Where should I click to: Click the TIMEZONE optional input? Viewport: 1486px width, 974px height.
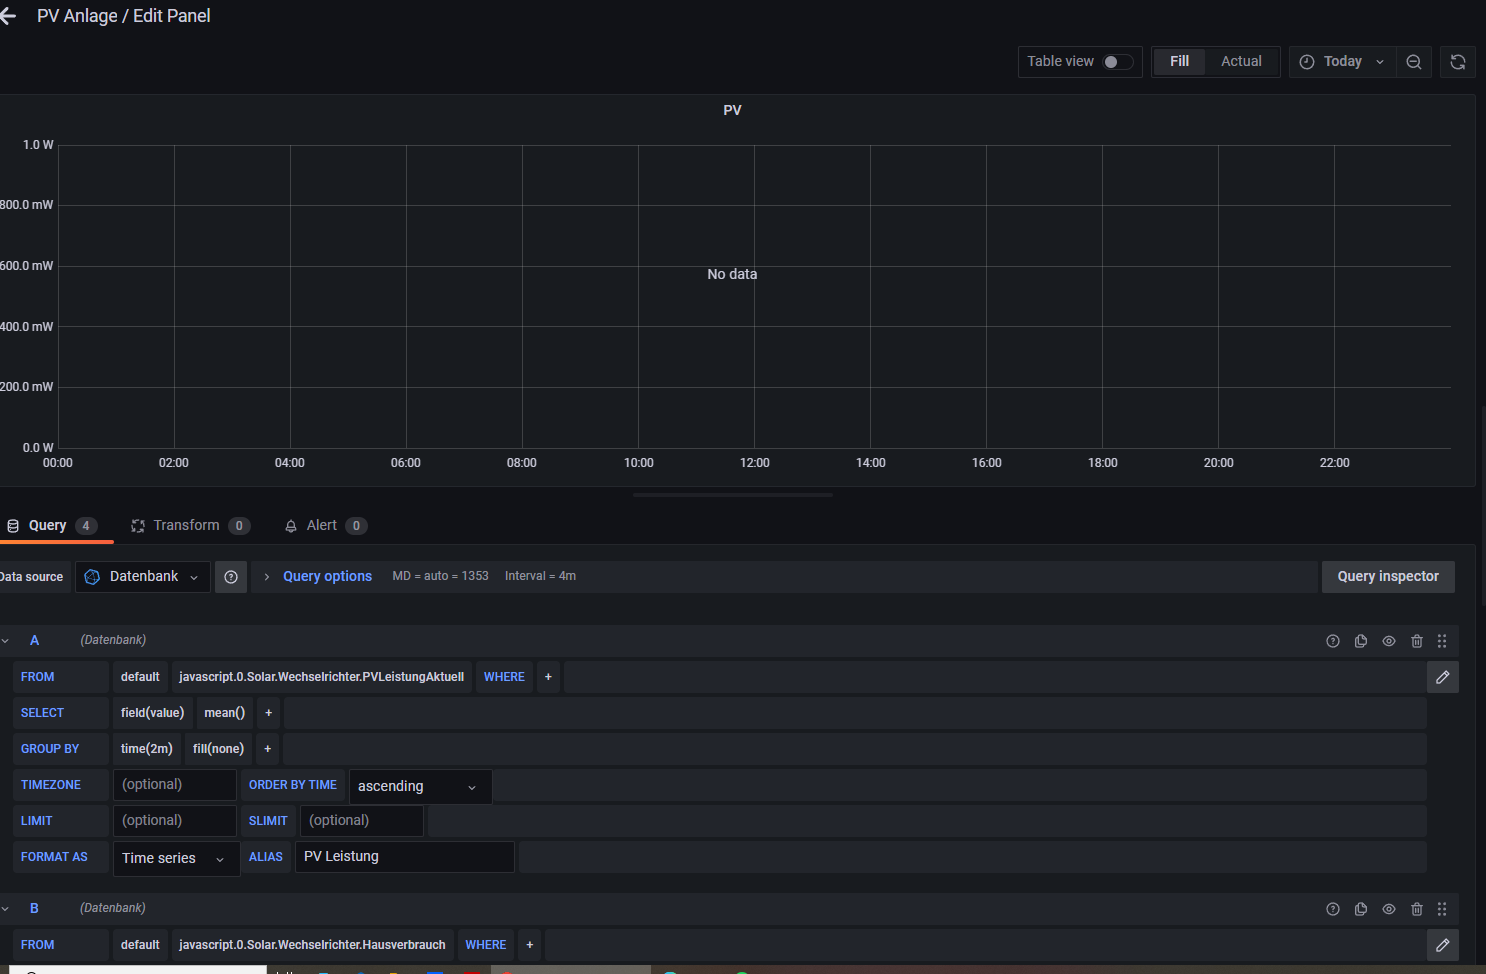(x=175, y=785)
